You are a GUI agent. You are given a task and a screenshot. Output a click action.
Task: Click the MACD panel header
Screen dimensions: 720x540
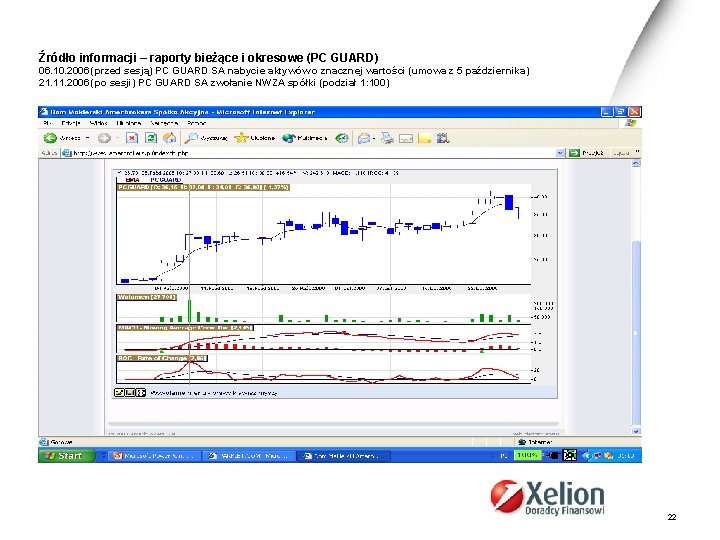tap(185, 328)
